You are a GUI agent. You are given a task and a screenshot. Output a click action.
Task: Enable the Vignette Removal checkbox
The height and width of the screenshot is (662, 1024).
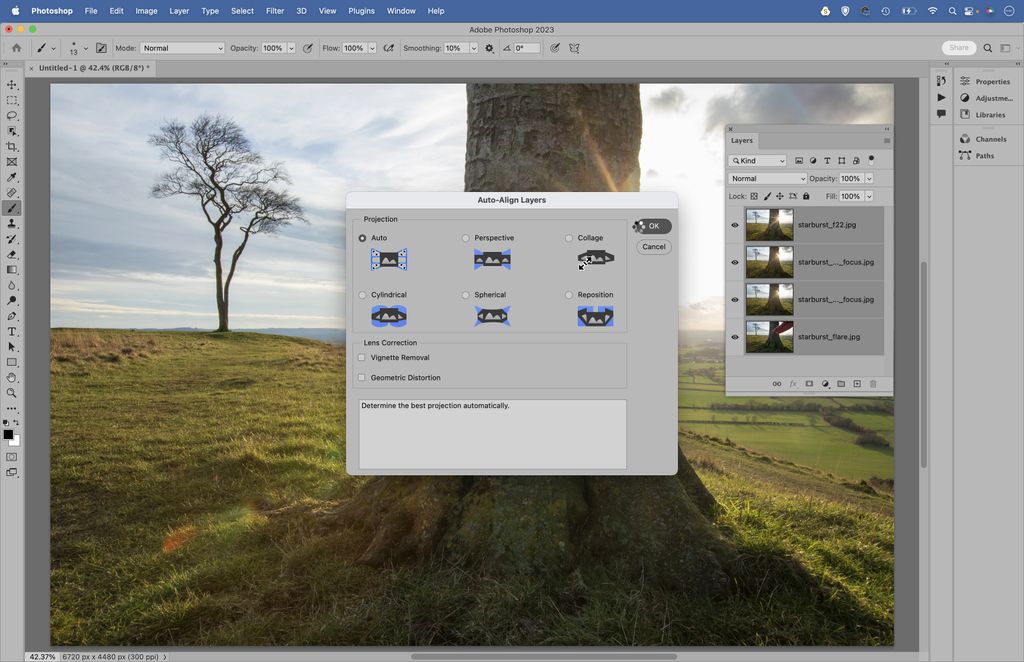pyautogui.click(x=362, y=357)
